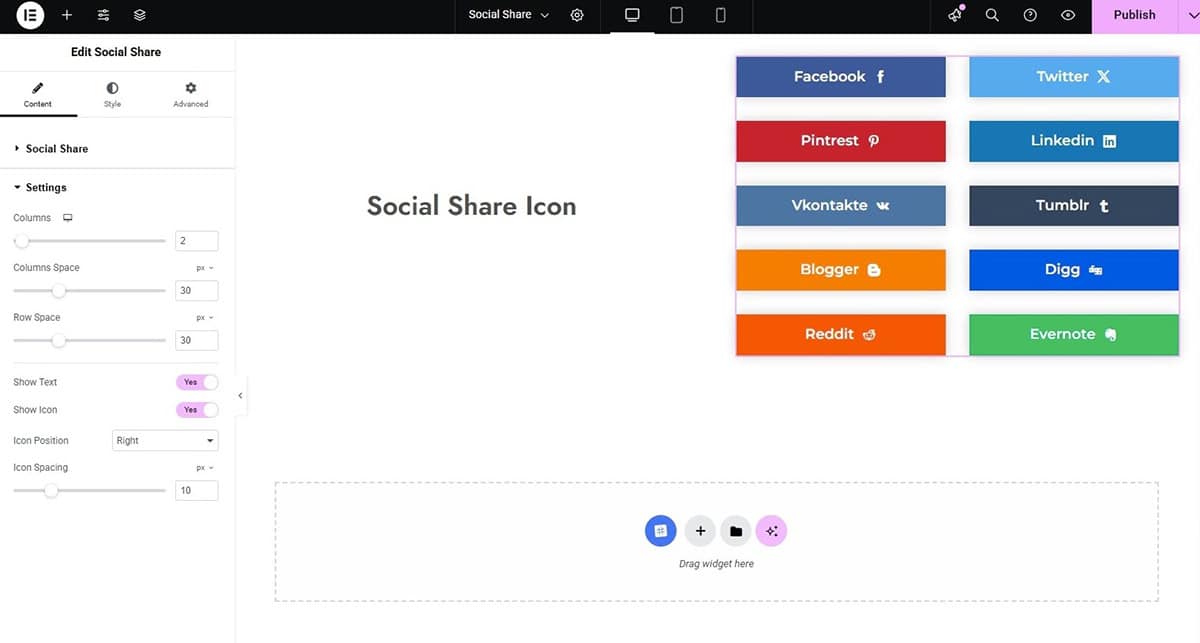Screen dimensions: 1200x643
Task: Click the Columns slider handle
Action: (x=21, y=241)
